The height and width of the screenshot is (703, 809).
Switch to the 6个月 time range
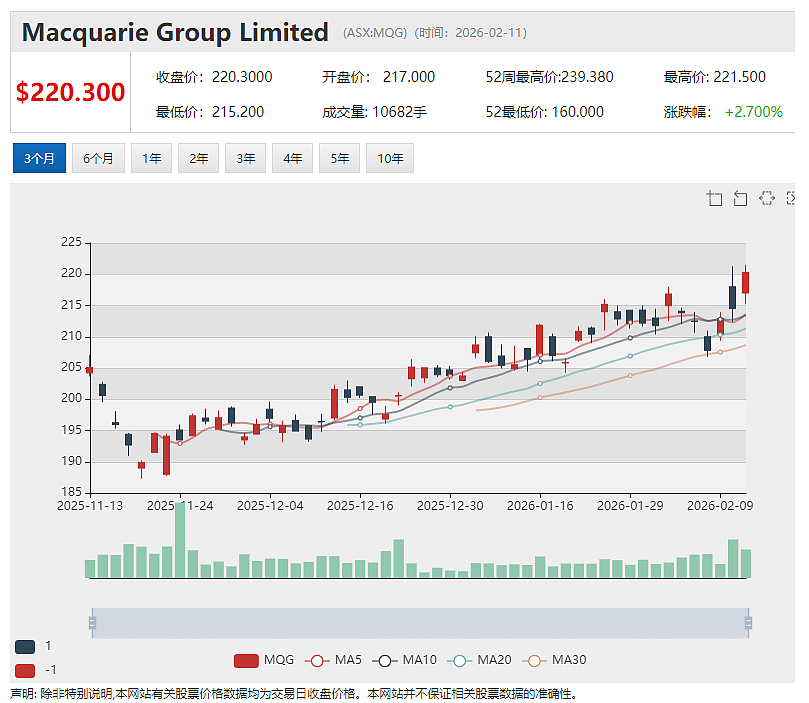[98, 158]
